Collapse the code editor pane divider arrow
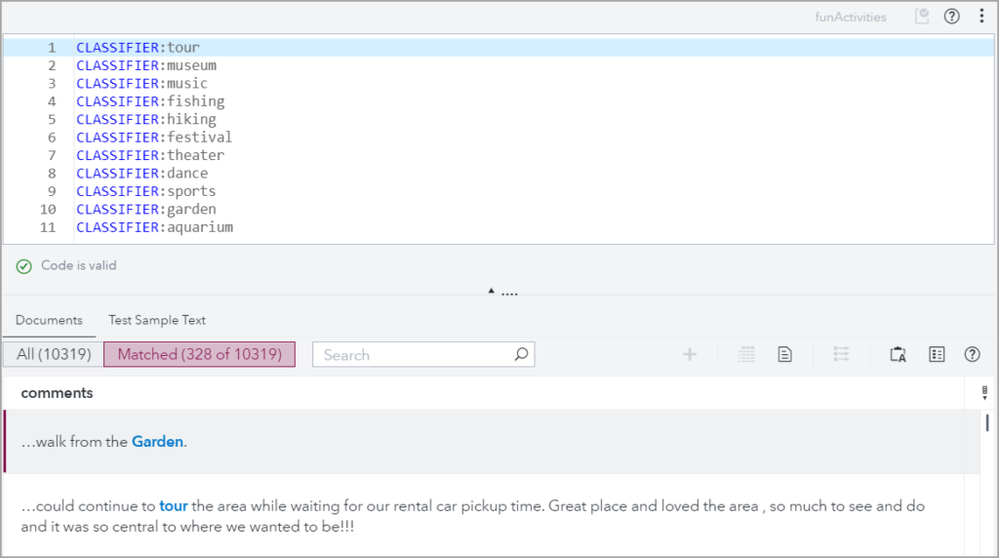 pos(491,291)
